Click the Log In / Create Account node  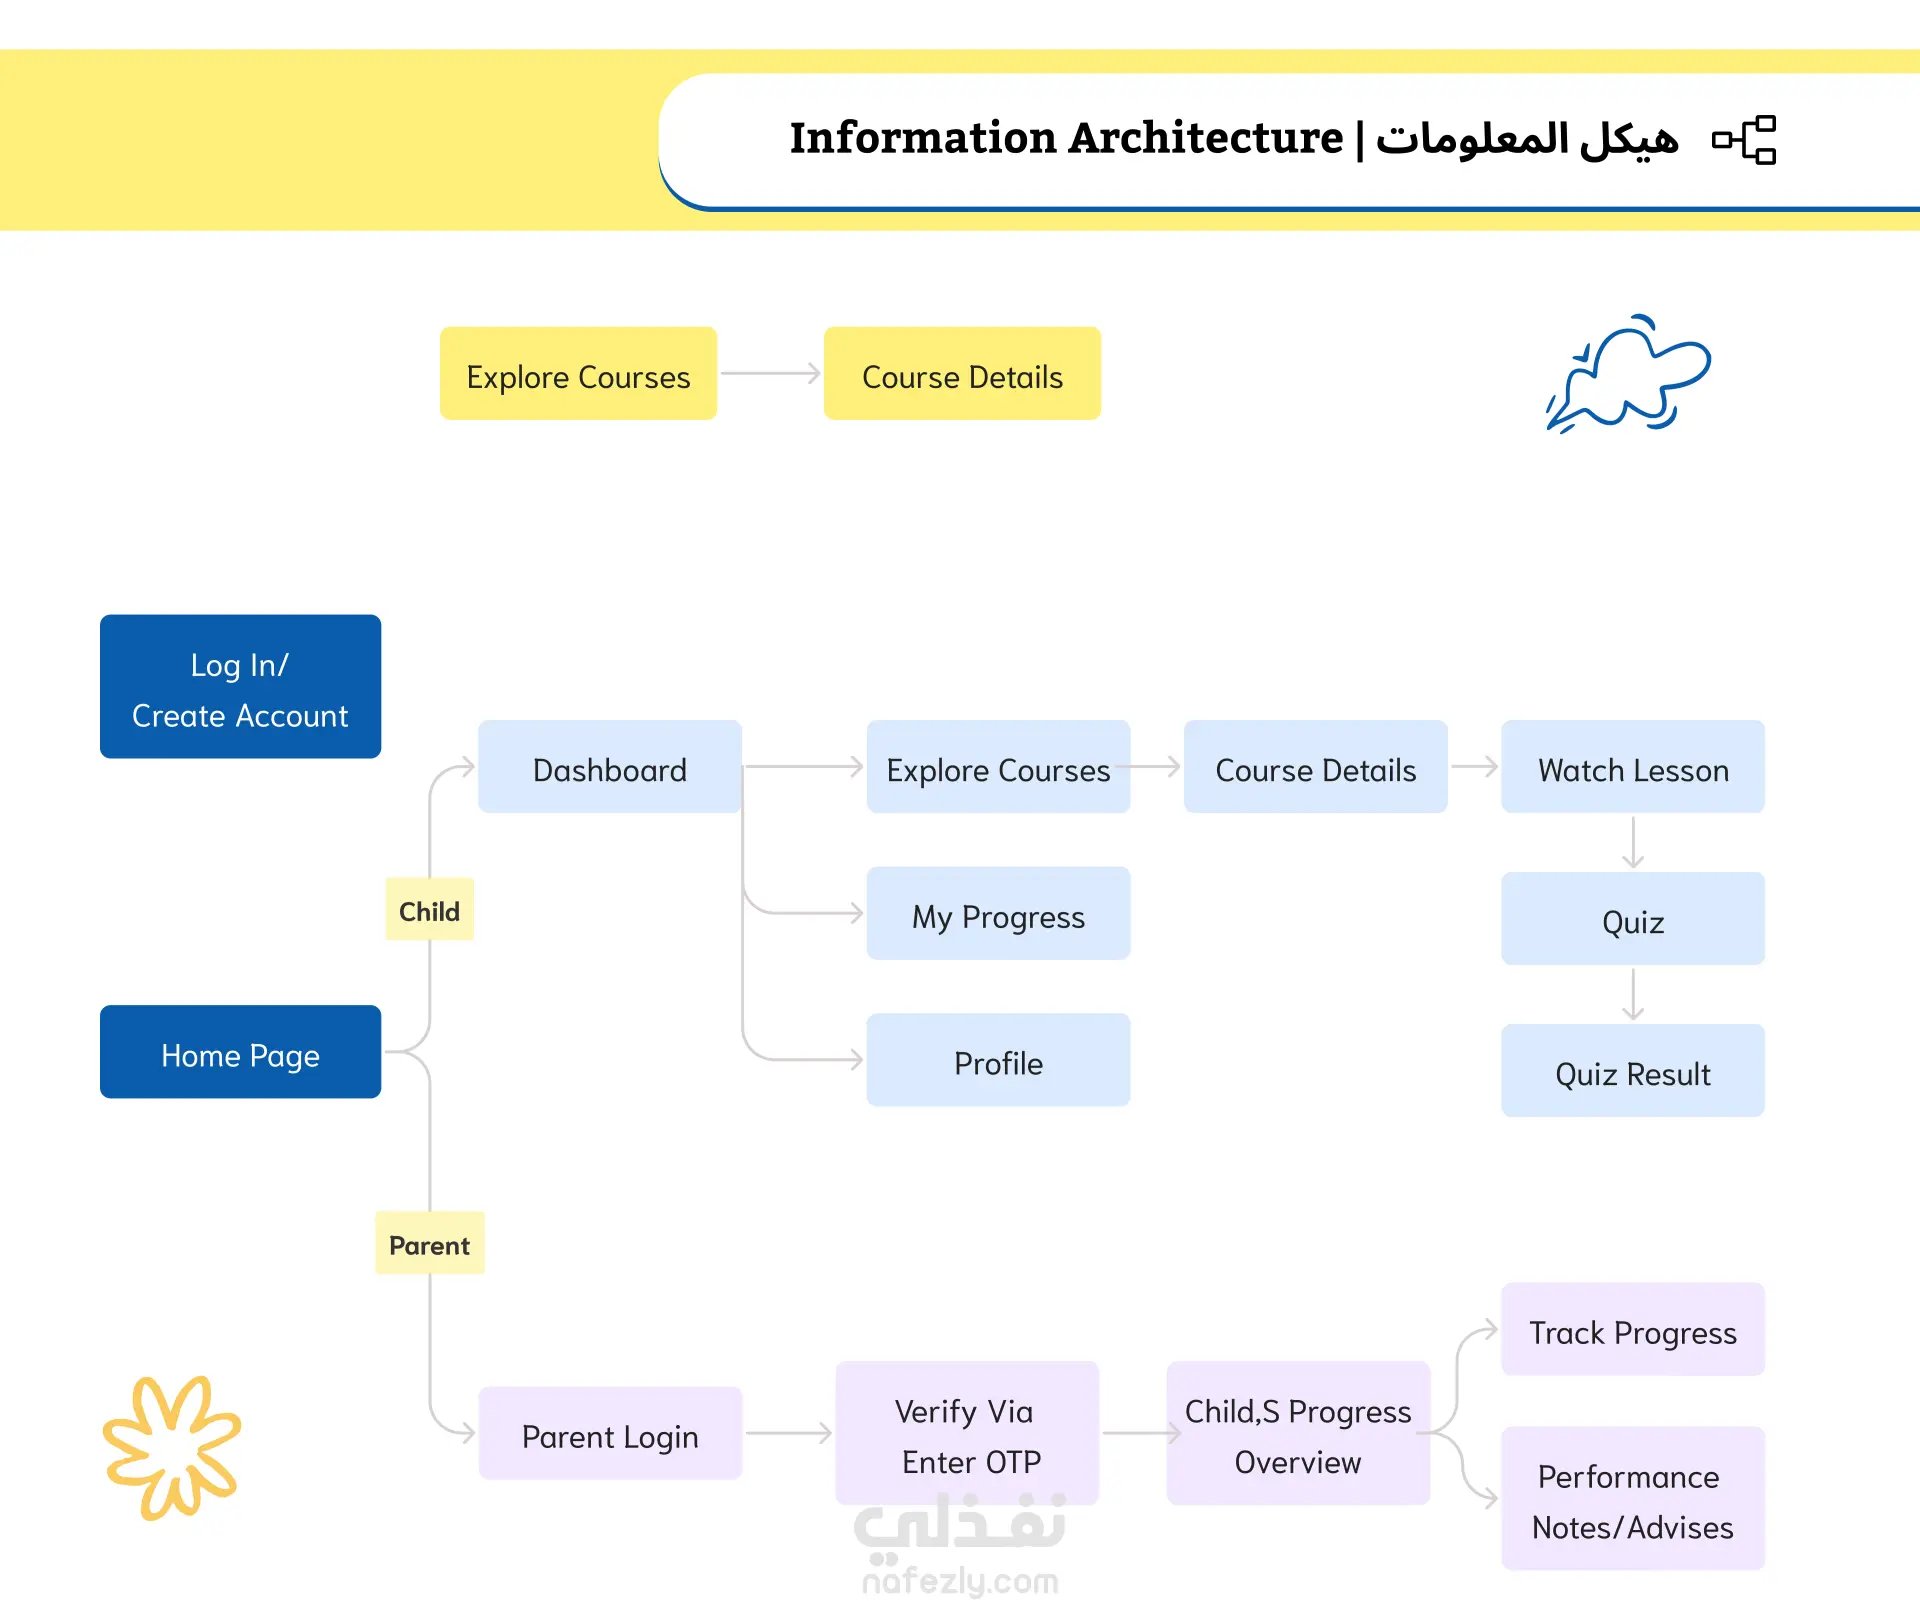point(240,686)
